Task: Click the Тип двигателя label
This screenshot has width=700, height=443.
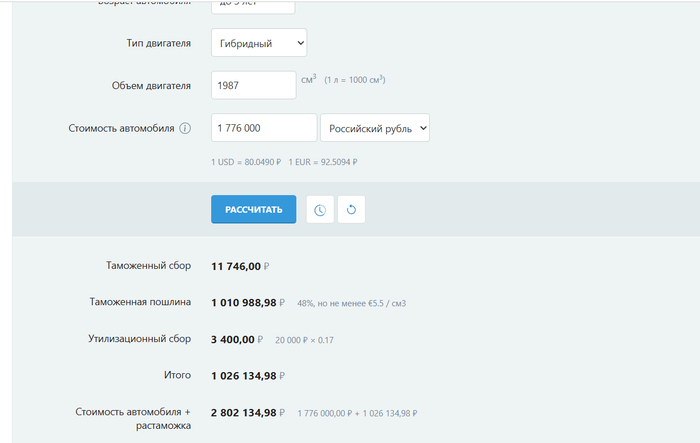Action: [154, 43]
